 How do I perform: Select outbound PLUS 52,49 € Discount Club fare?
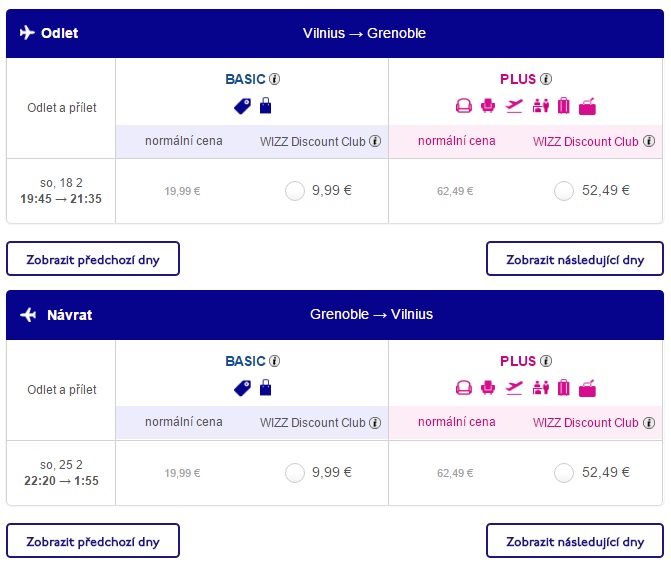pyautogui.click(x=564, y=191)
